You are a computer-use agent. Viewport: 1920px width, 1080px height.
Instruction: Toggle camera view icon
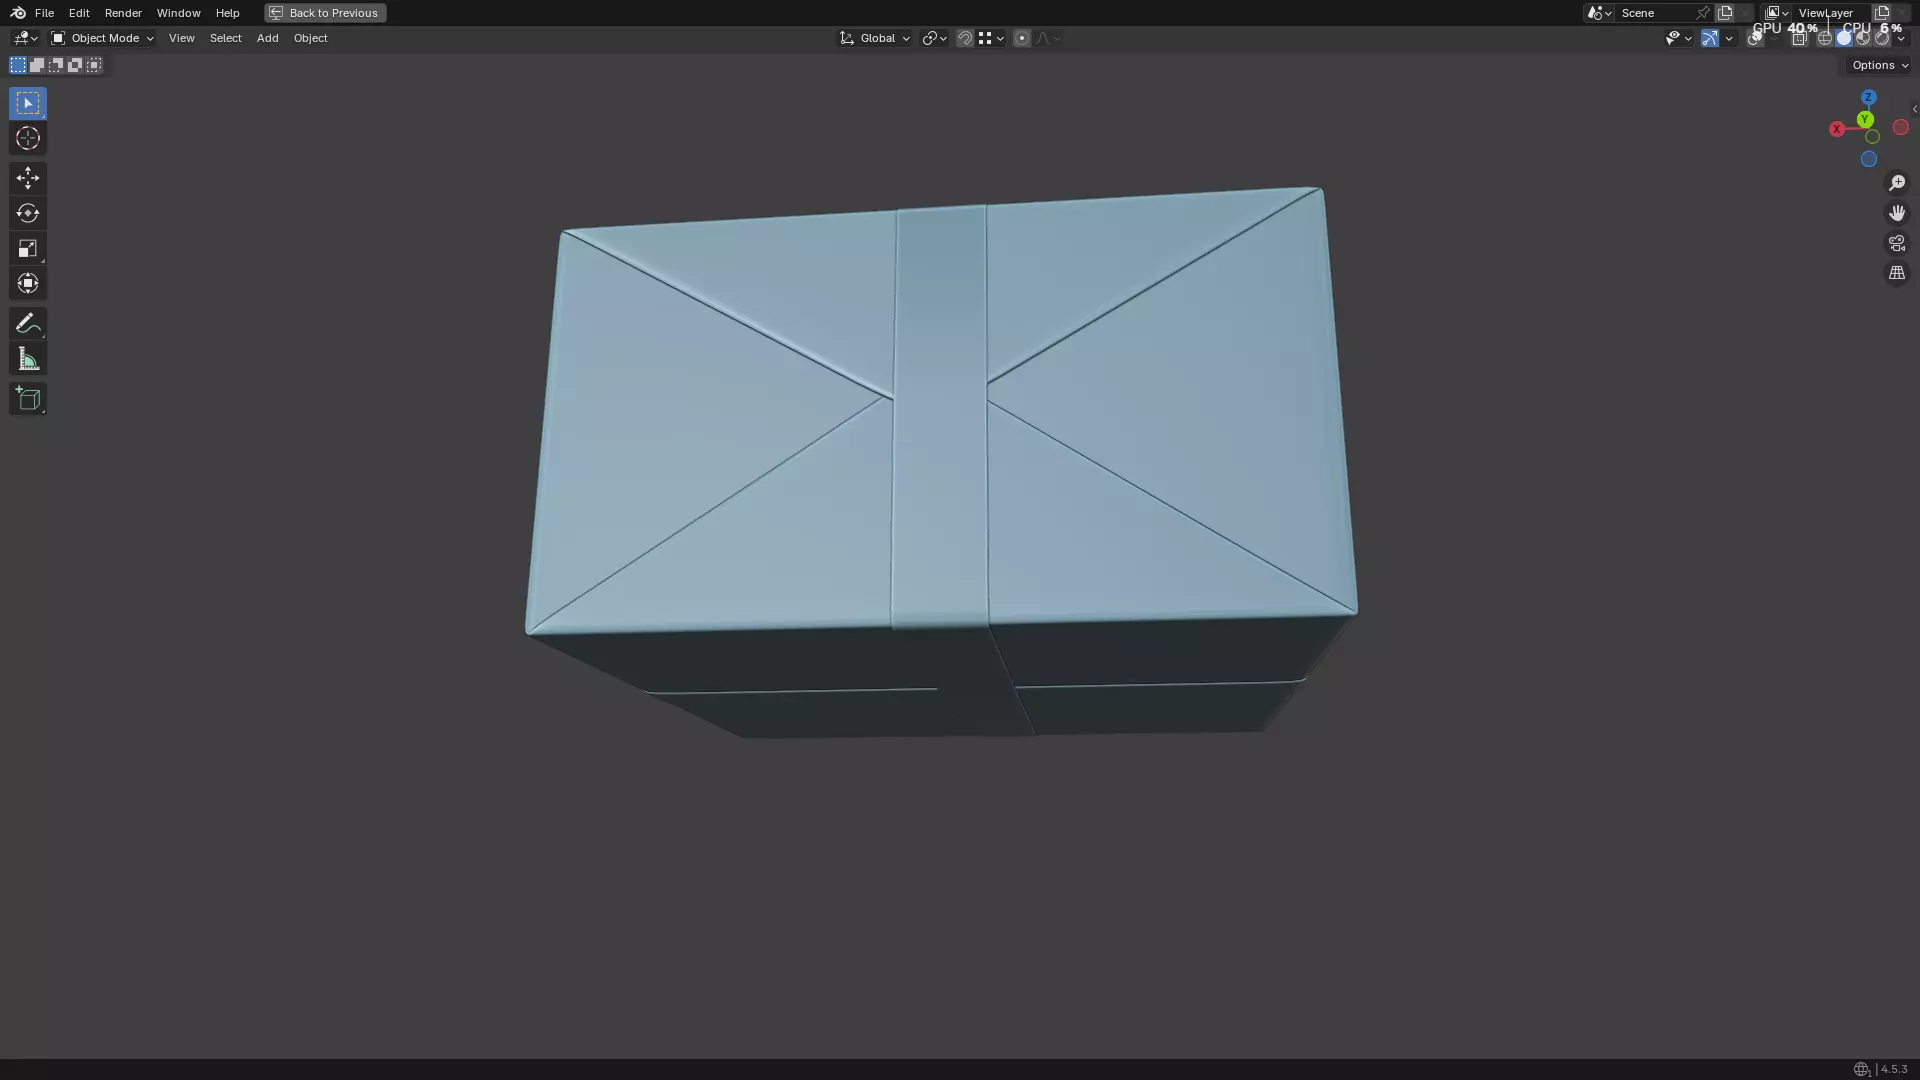click(1896, 243)
